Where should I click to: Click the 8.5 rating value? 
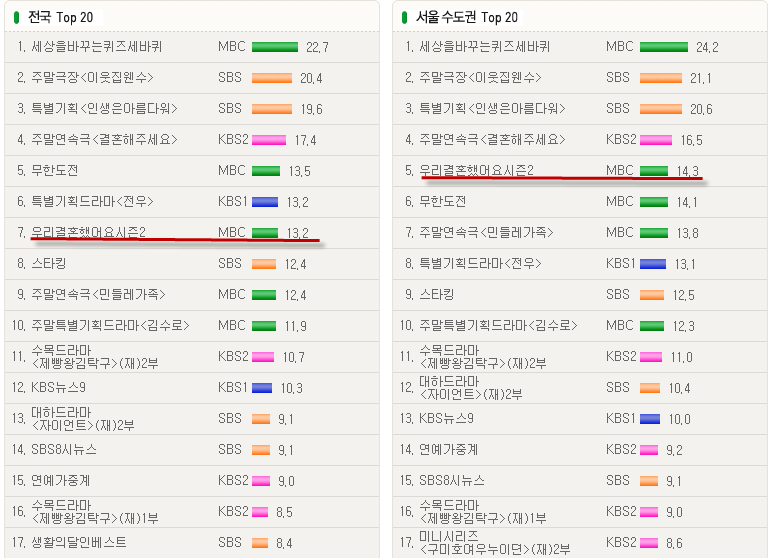tap(284, 513)
